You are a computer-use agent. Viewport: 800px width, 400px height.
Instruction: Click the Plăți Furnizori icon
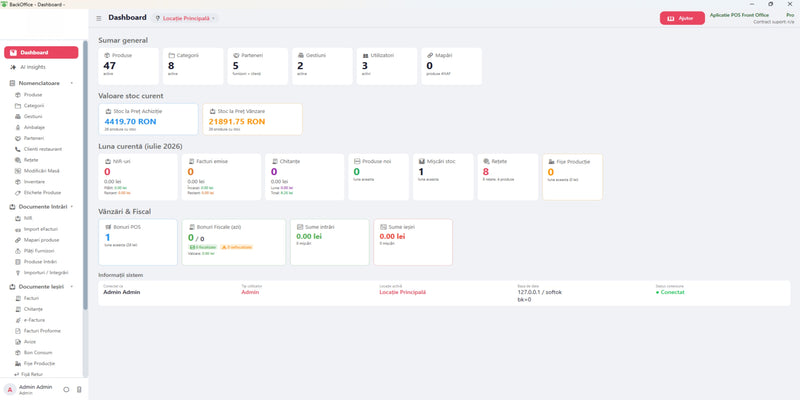(18, 251)
